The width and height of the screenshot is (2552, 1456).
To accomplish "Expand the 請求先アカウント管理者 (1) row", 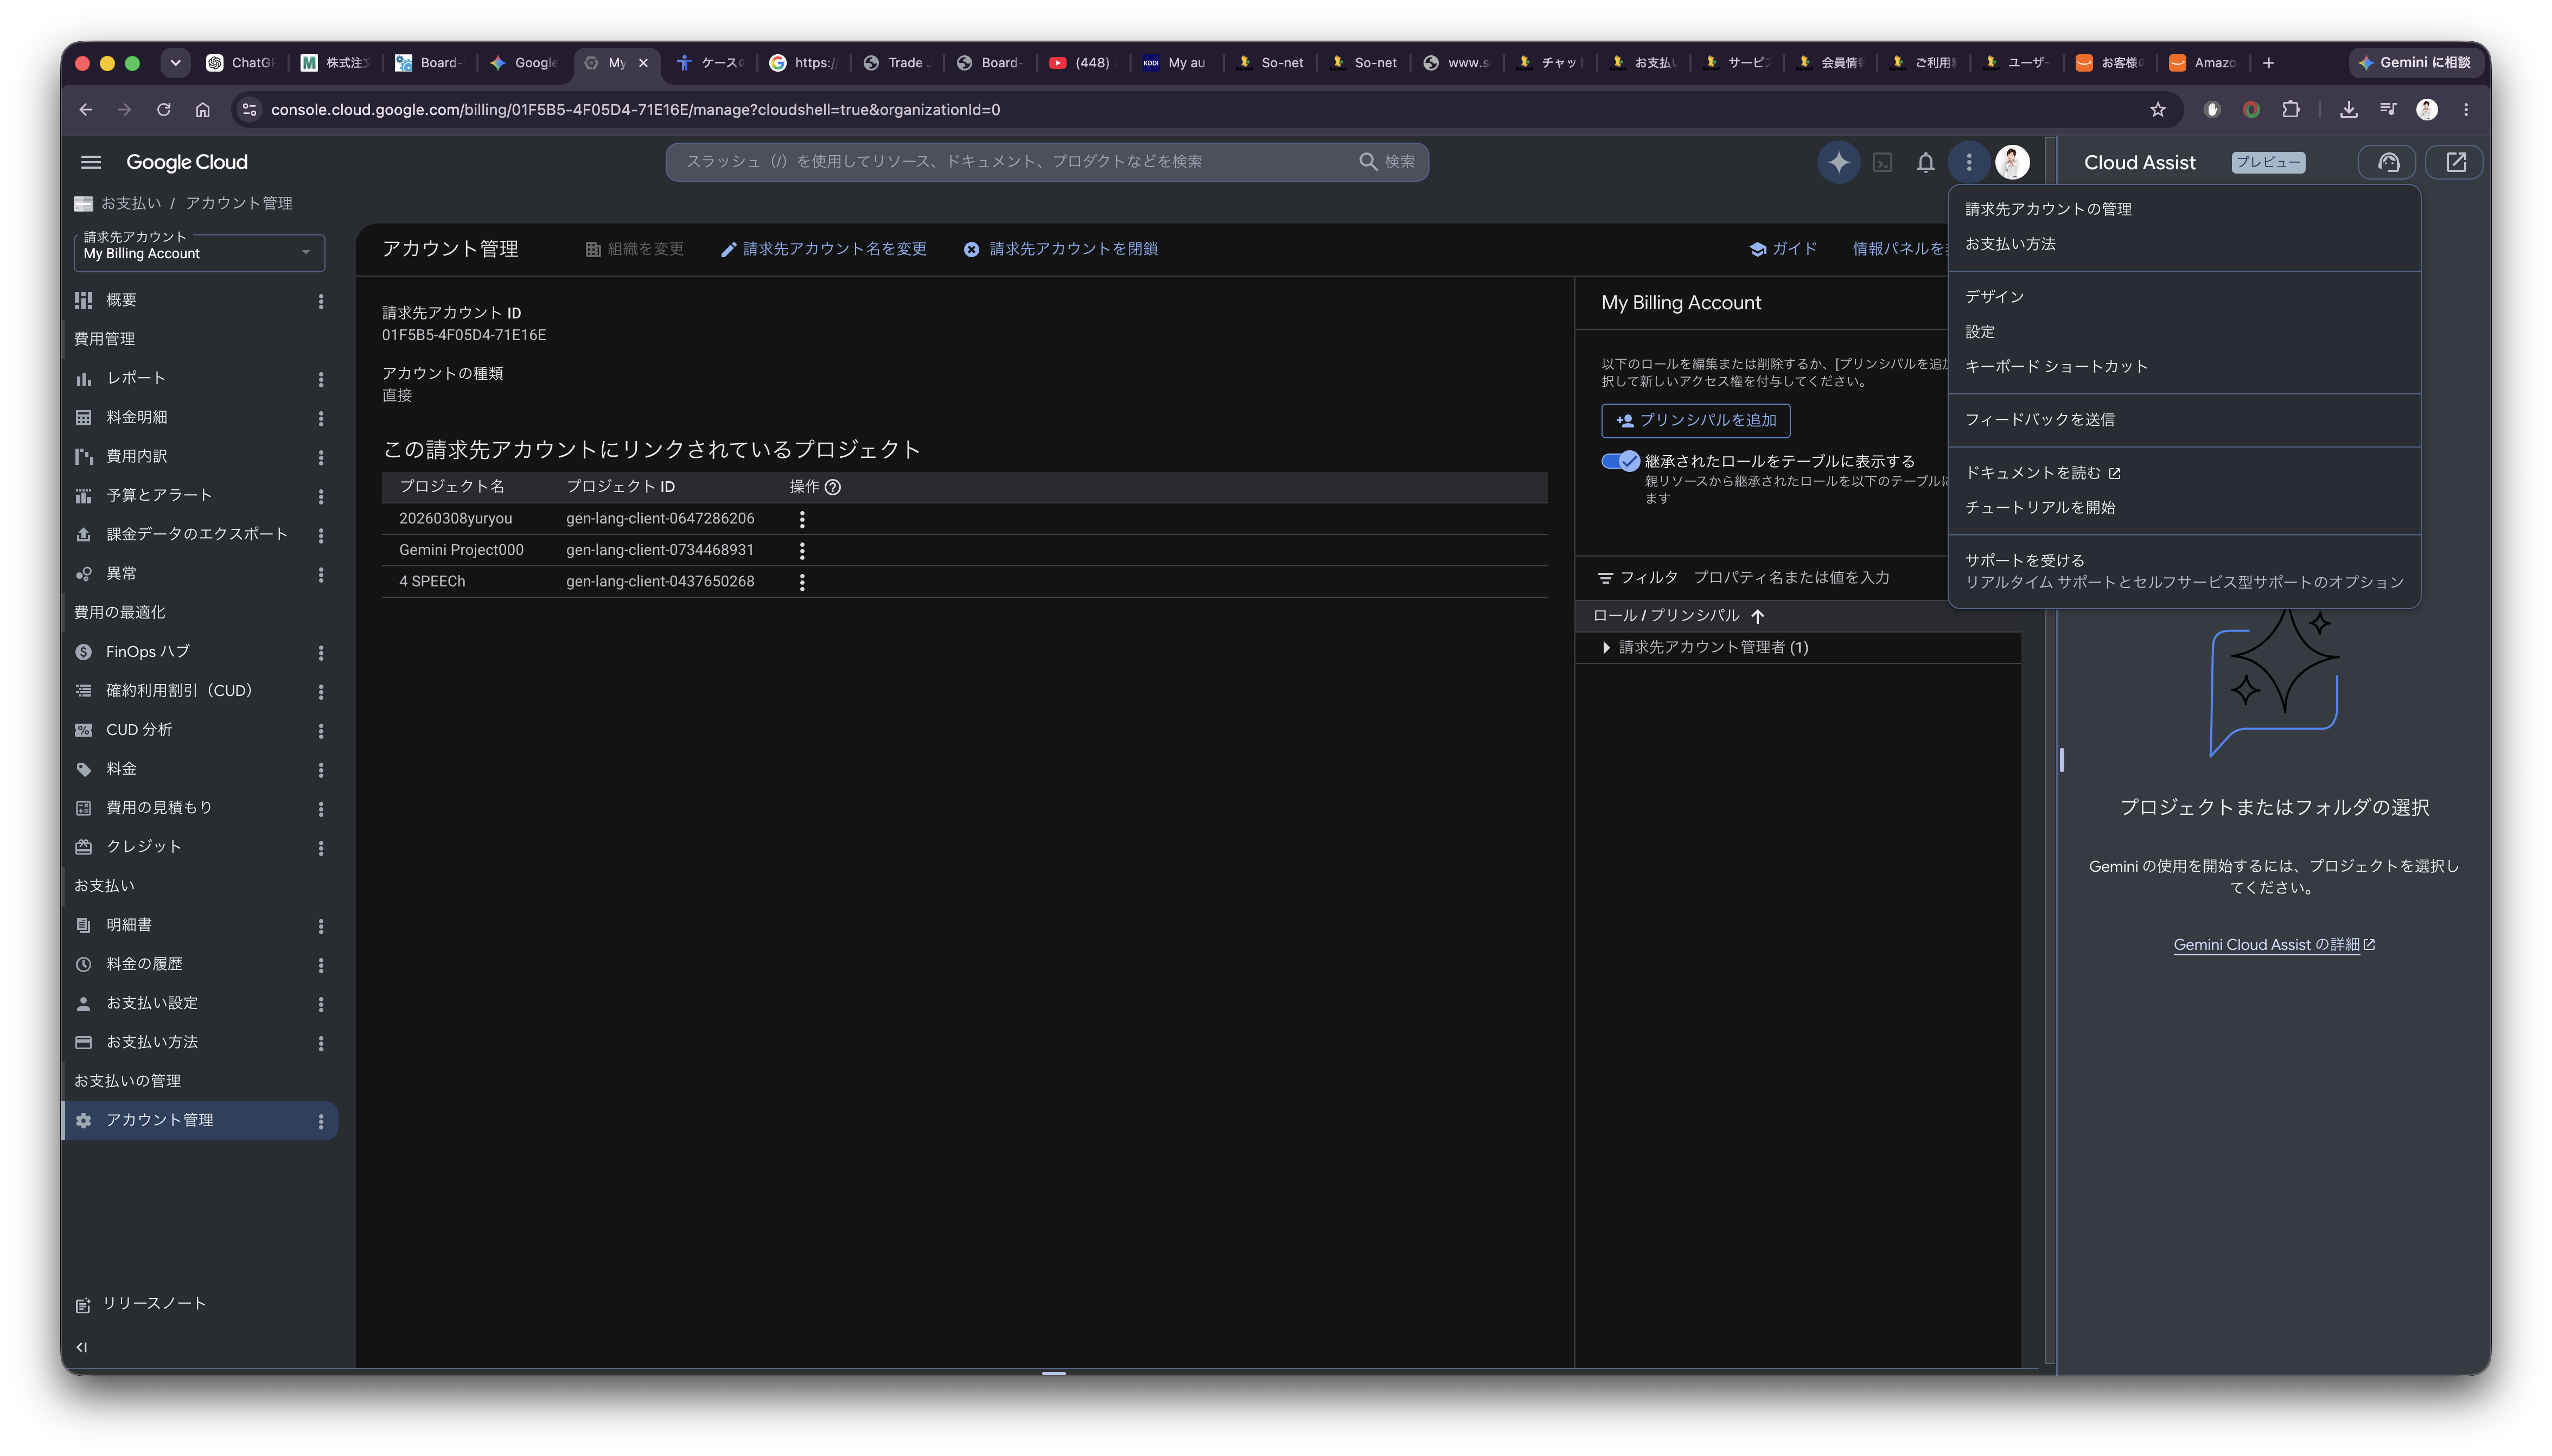I will 1606,647.
